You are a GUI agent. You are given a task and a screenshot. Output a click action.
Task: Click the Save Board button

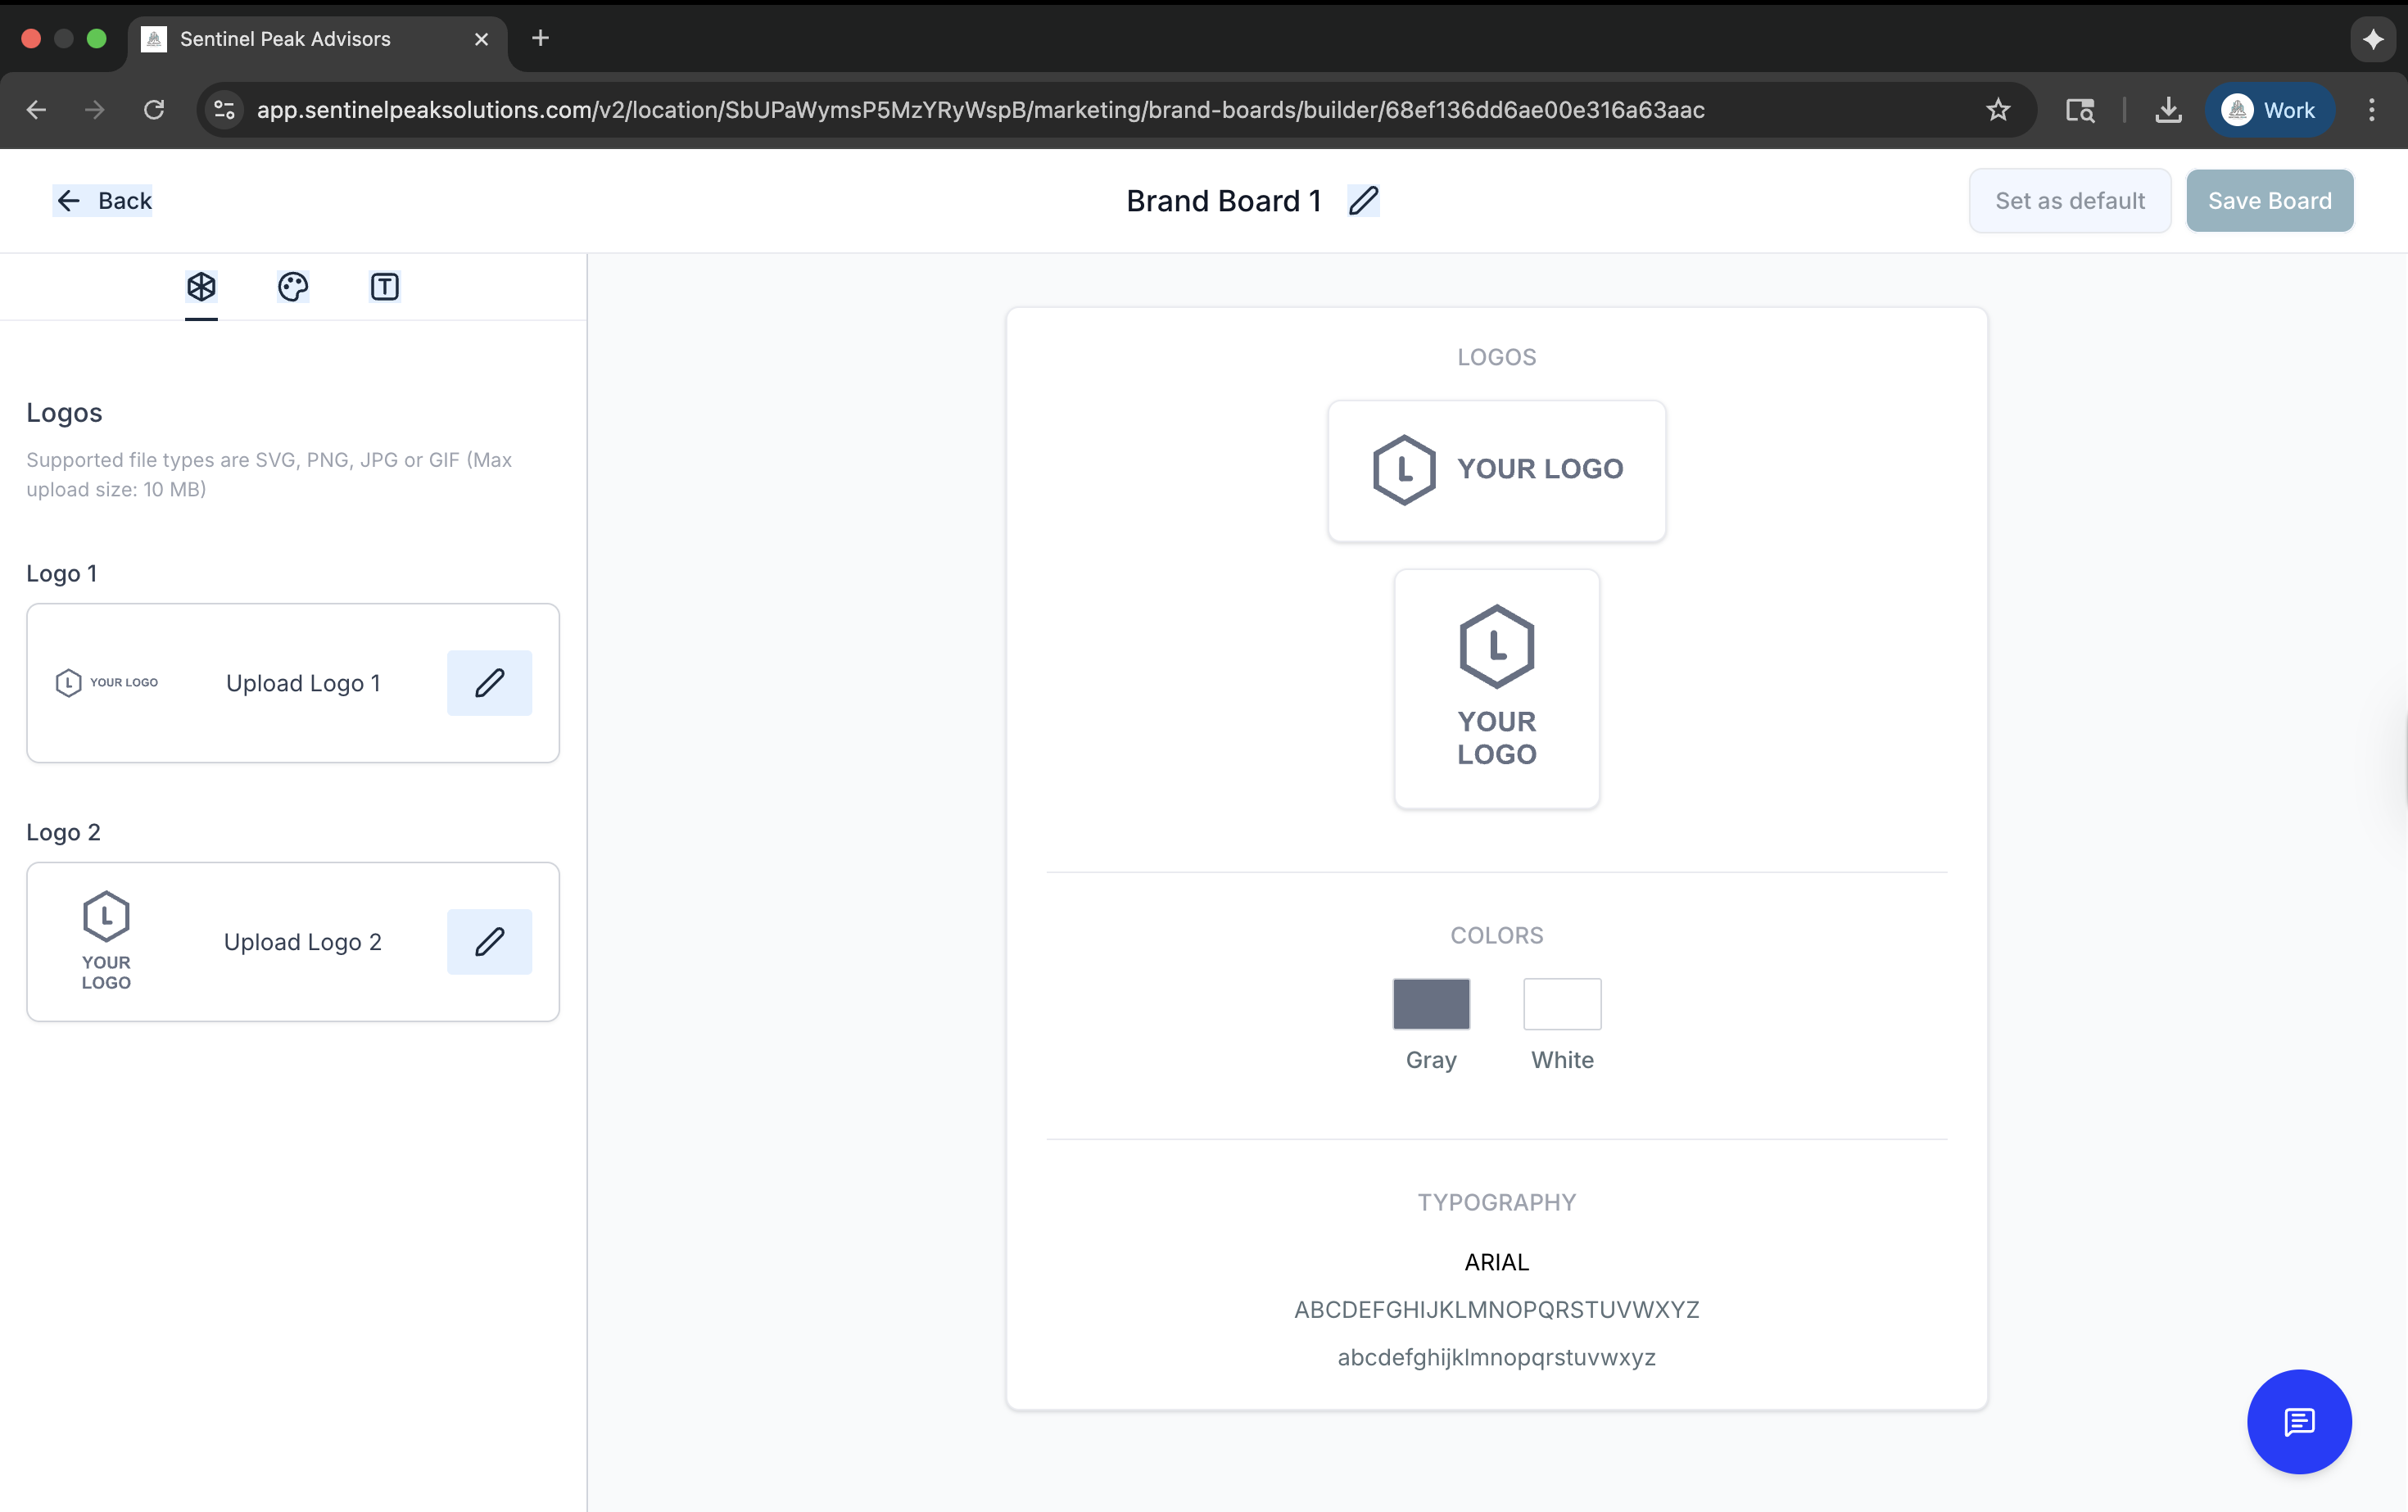[x=2269, y=201]
